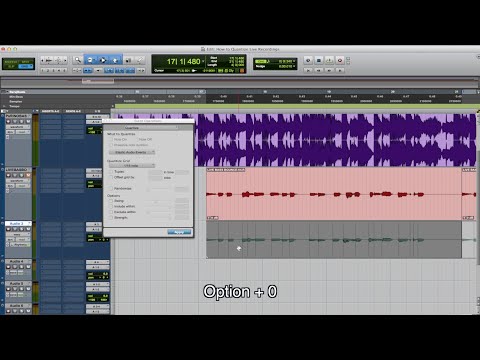Open Elastic Audio Events dropdown

[x=132, y=152]
